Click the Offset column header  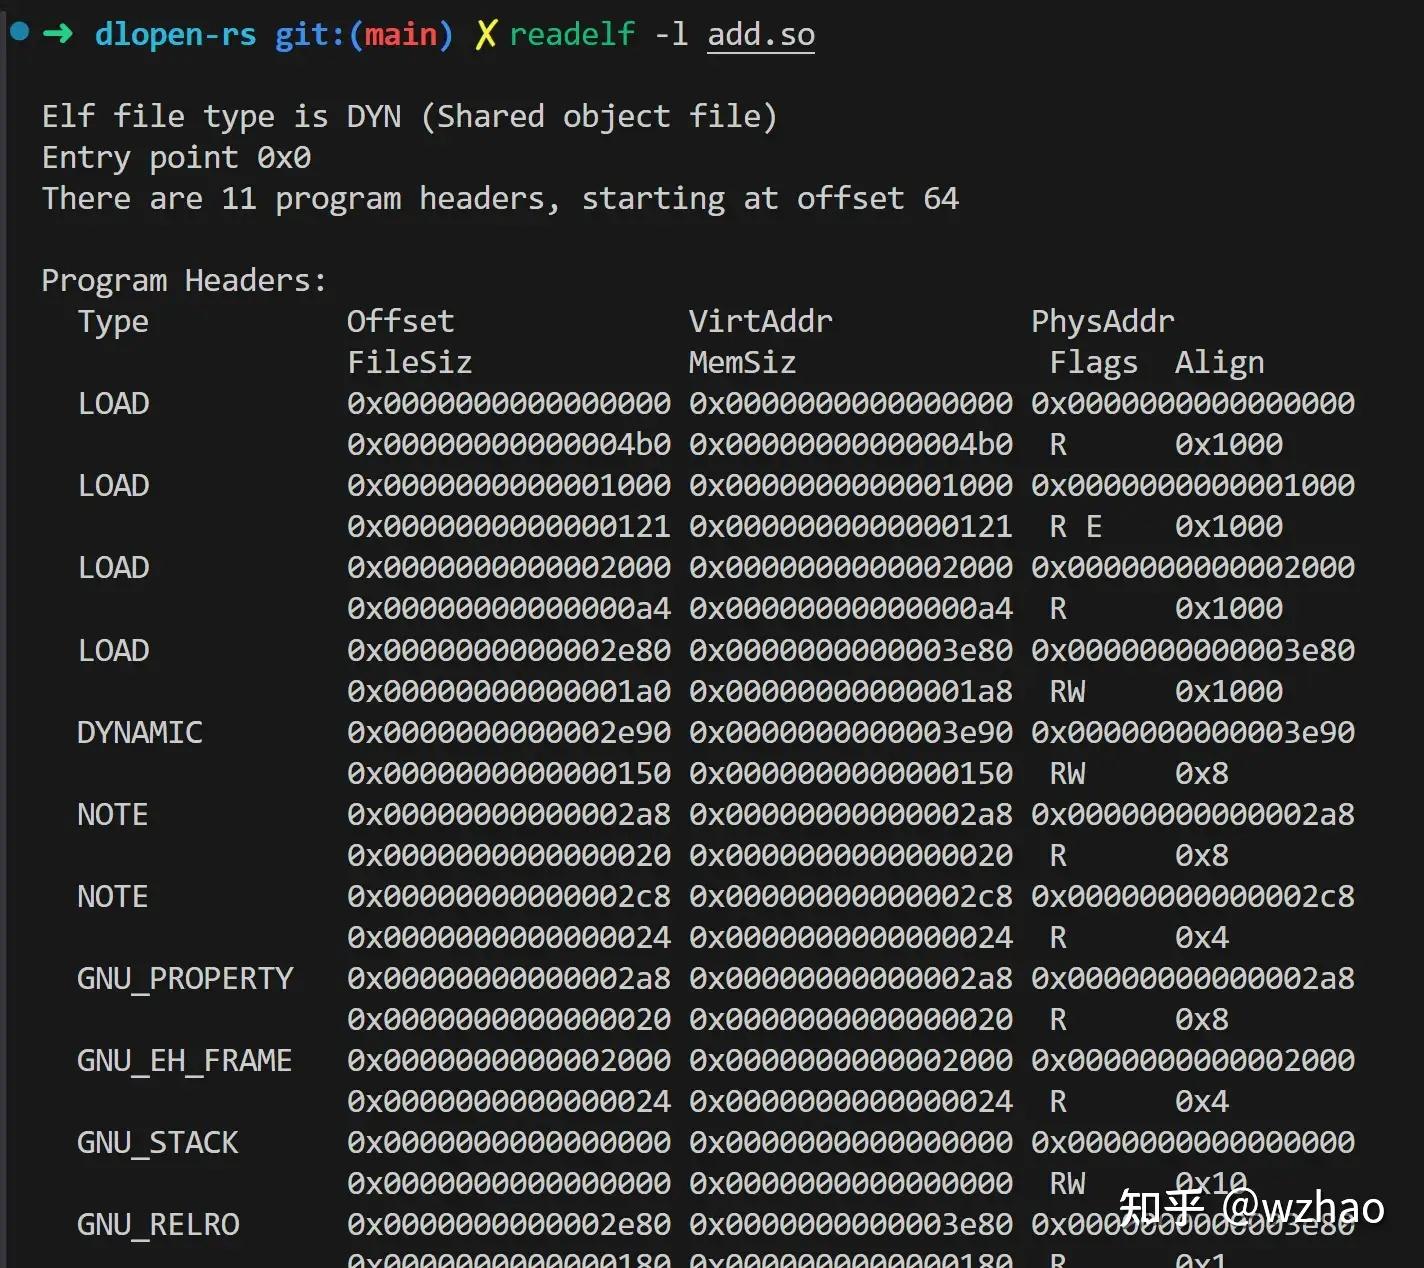tap(400, 321)
